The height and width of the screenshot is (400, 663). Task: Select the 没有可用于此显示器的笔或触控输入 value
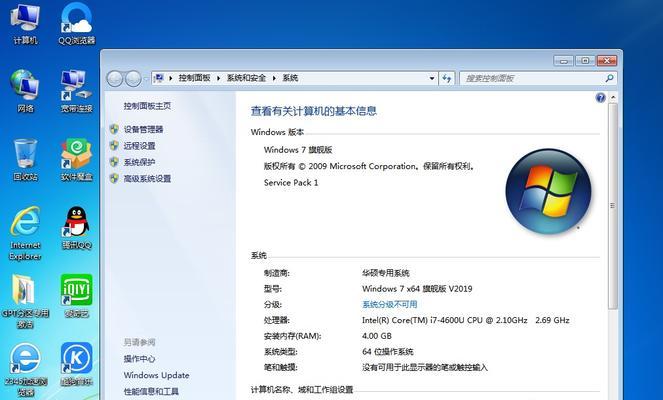(425, 367)
